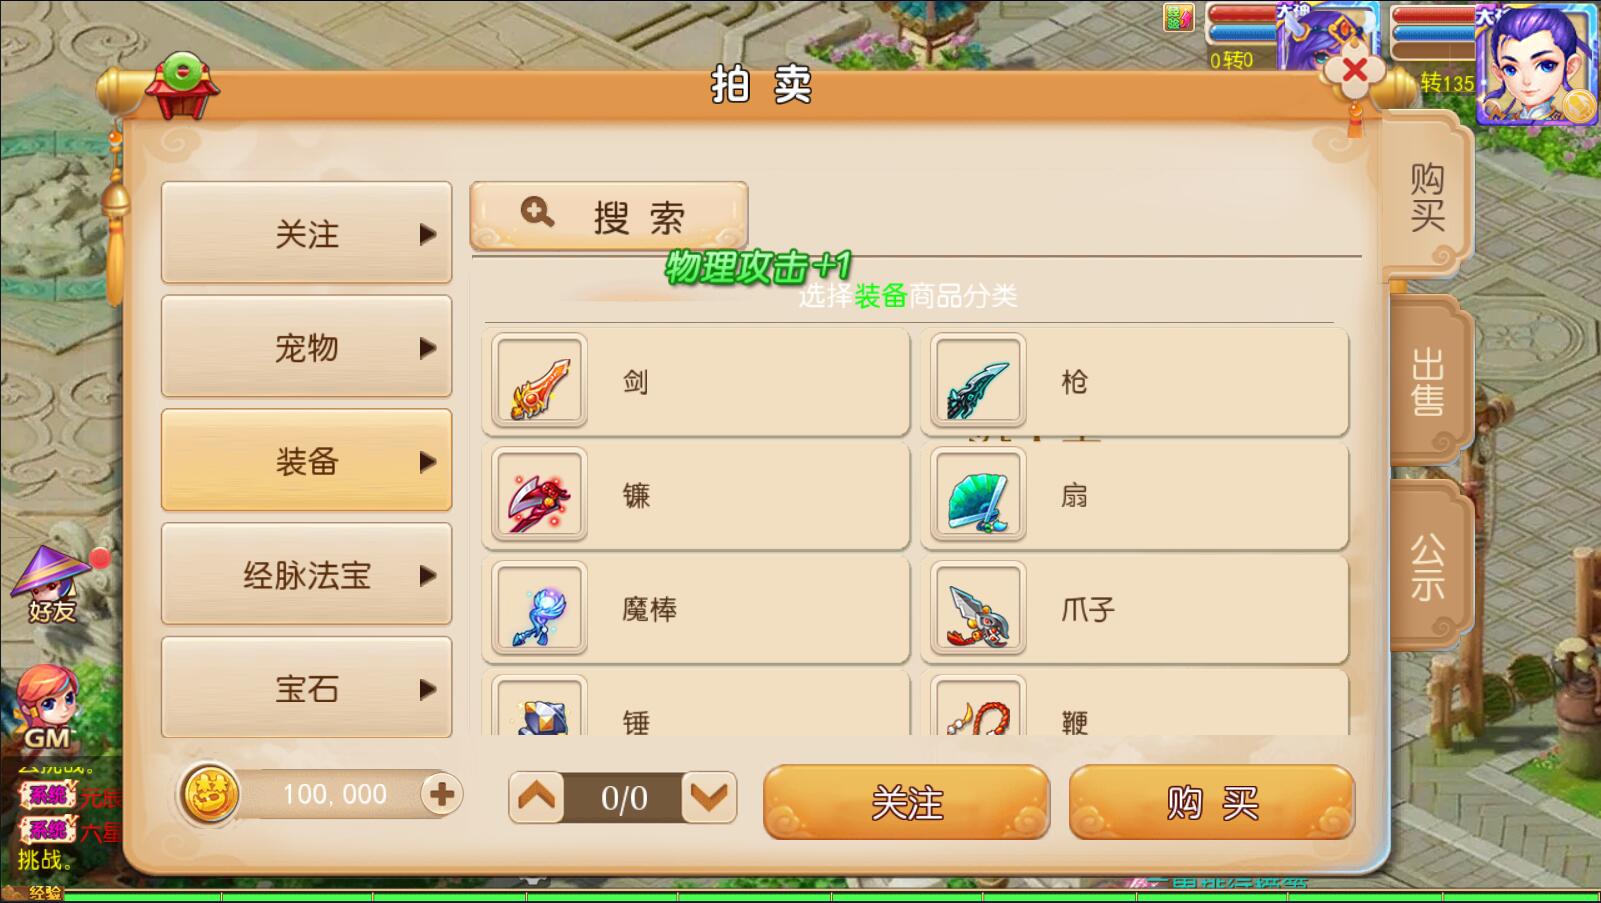Switch to the 出售 sell tab
Image resolution: width=1601 pixels, height=903 pixels.
point(1428,382)
